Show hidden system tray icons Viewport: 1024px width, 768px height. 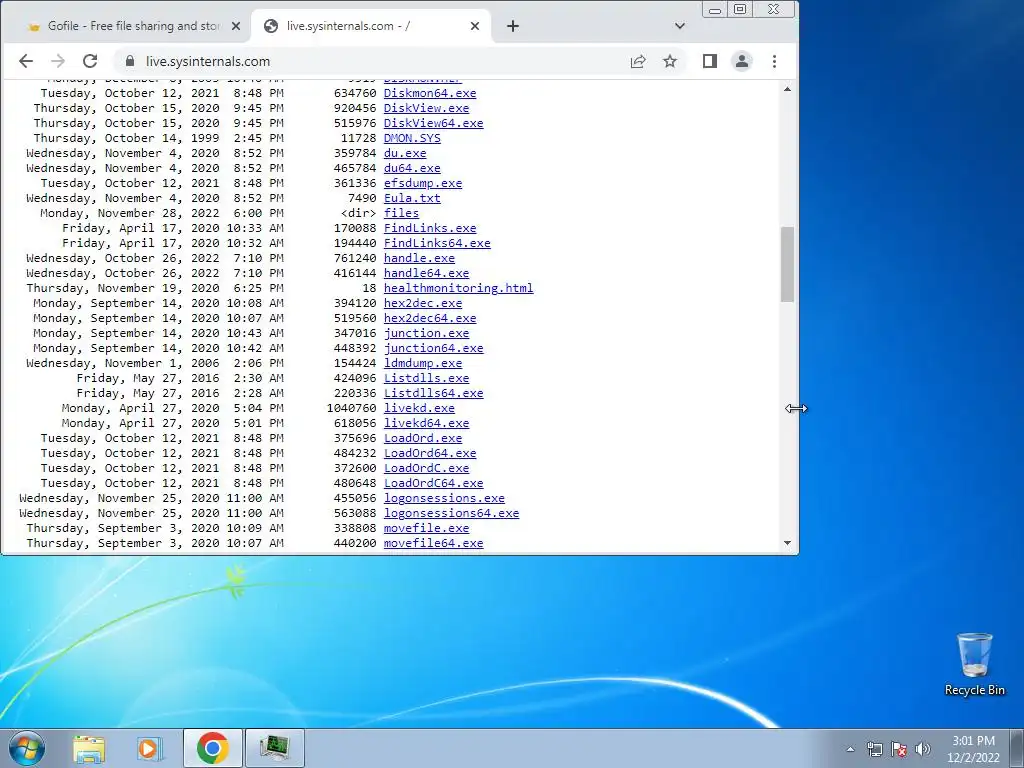pos(850,749)
